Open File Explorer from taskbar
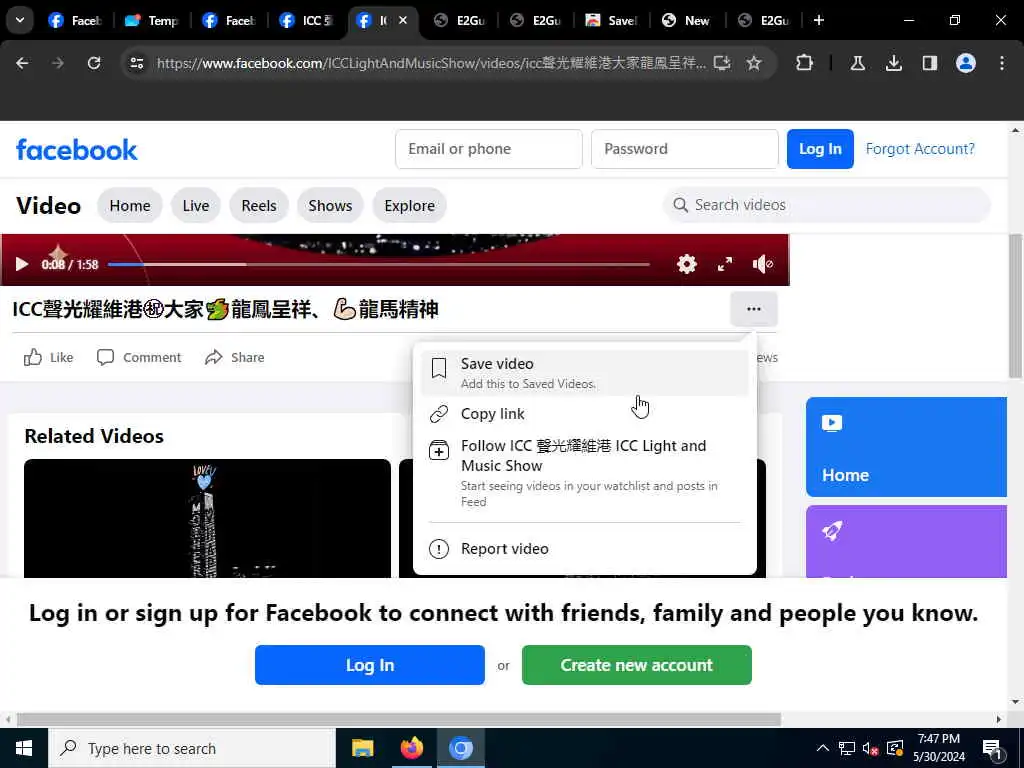The width and height of the screenshot is (1024, 768). pyautogui.click(x=362, y=748)
